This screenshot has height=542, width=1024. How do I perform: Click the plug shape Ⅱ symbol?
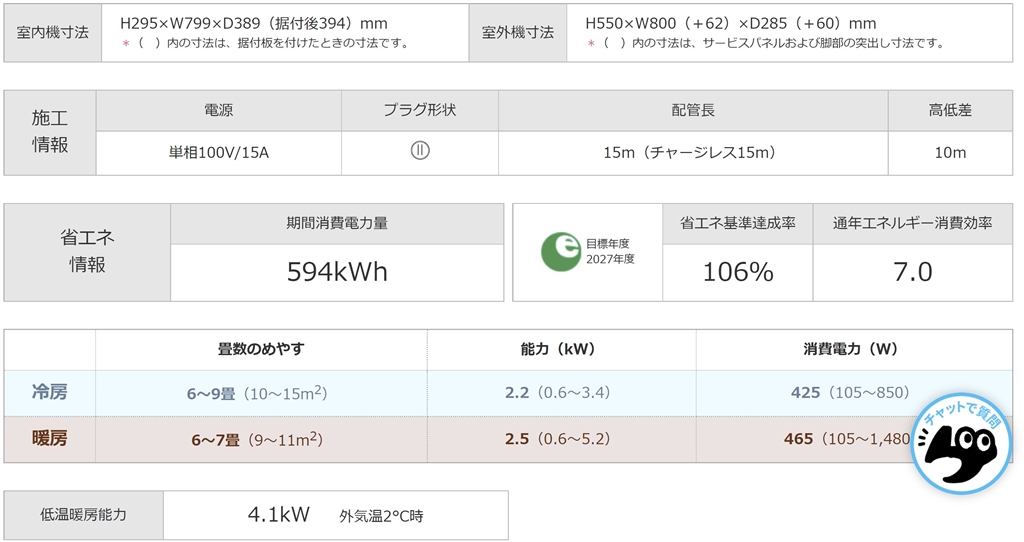click(420, 152)
